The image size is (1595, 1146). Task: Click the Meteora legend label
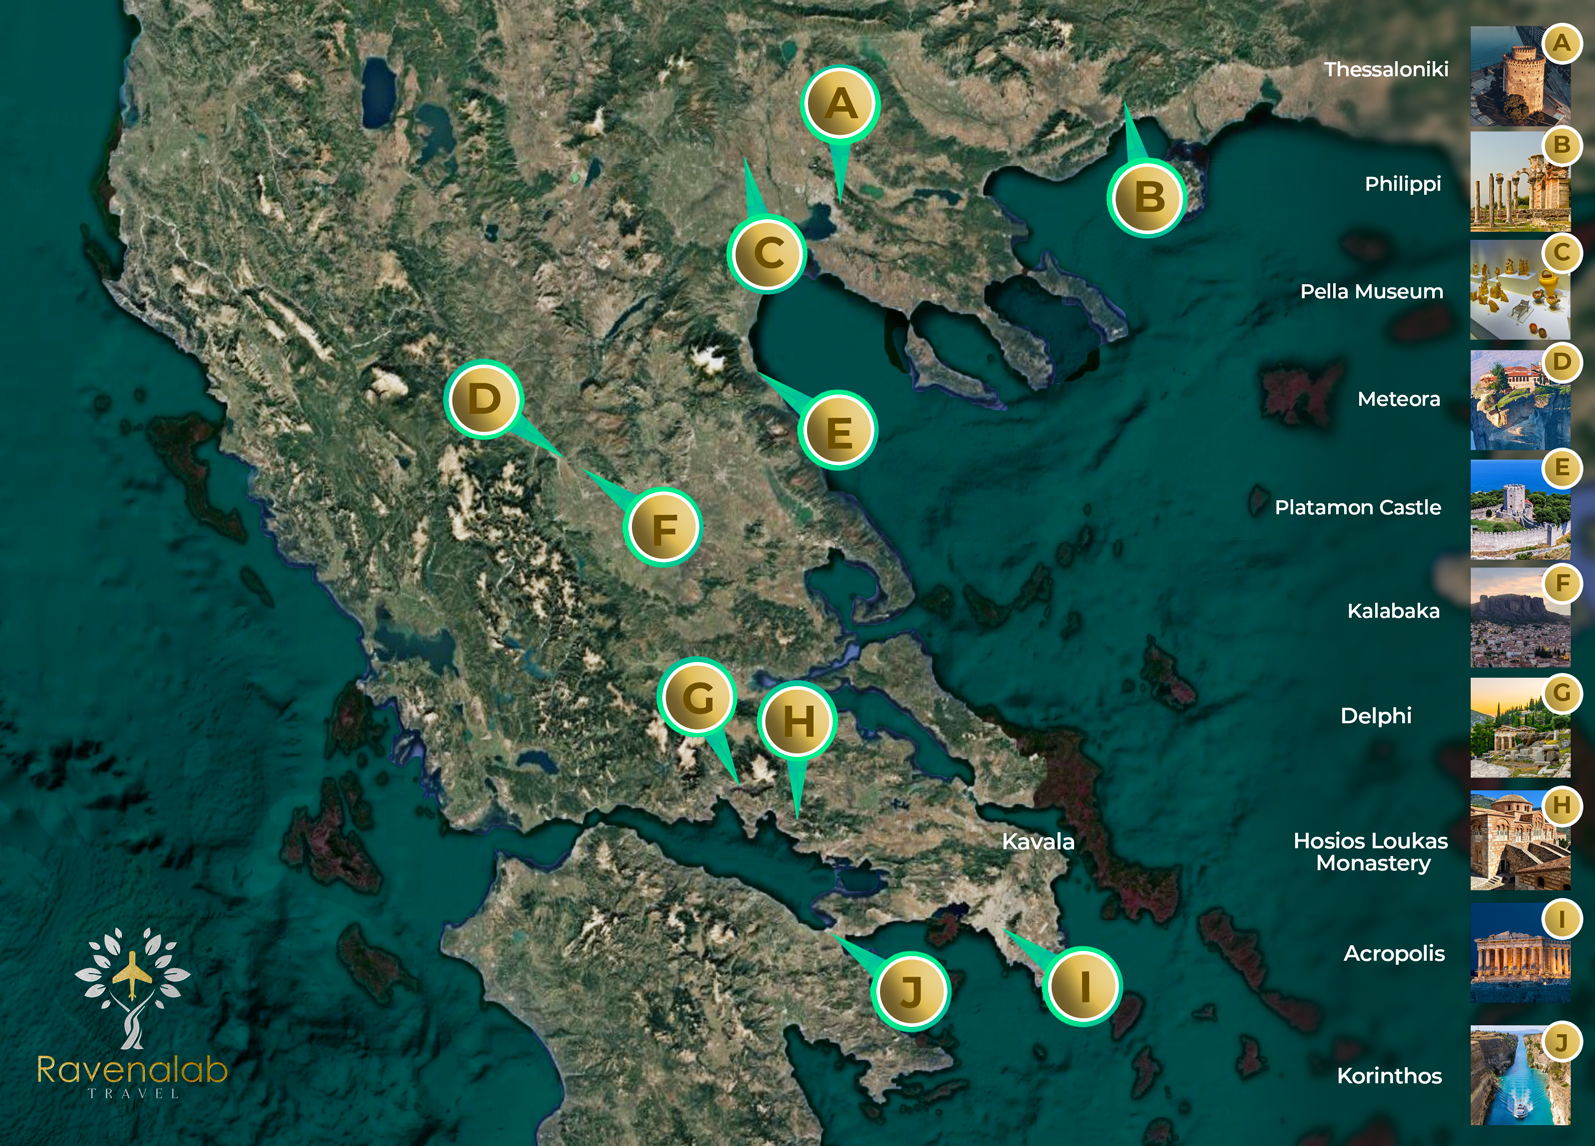point(1398,399)
